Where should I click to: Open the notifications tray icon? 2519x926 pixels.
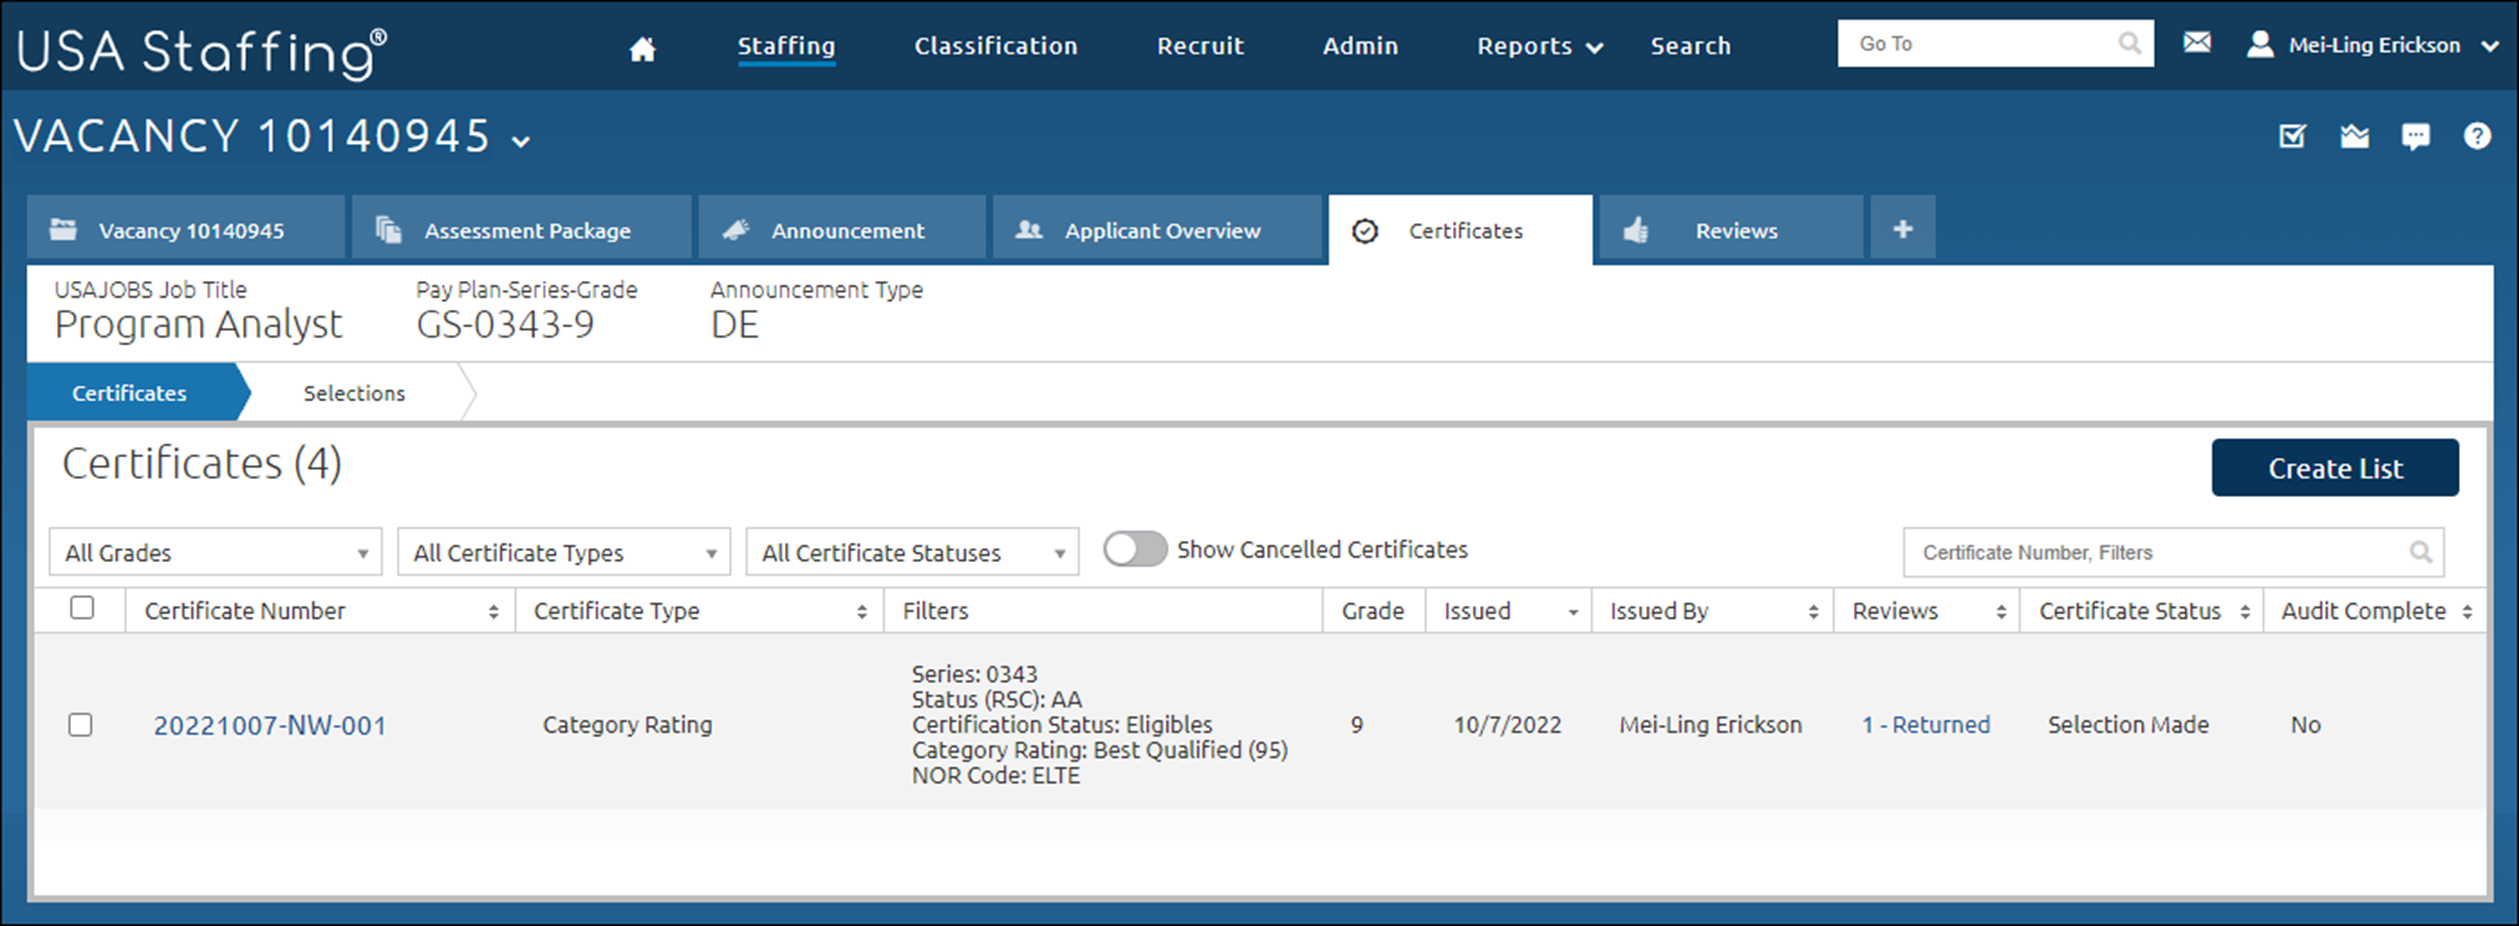click(2354, 136)
